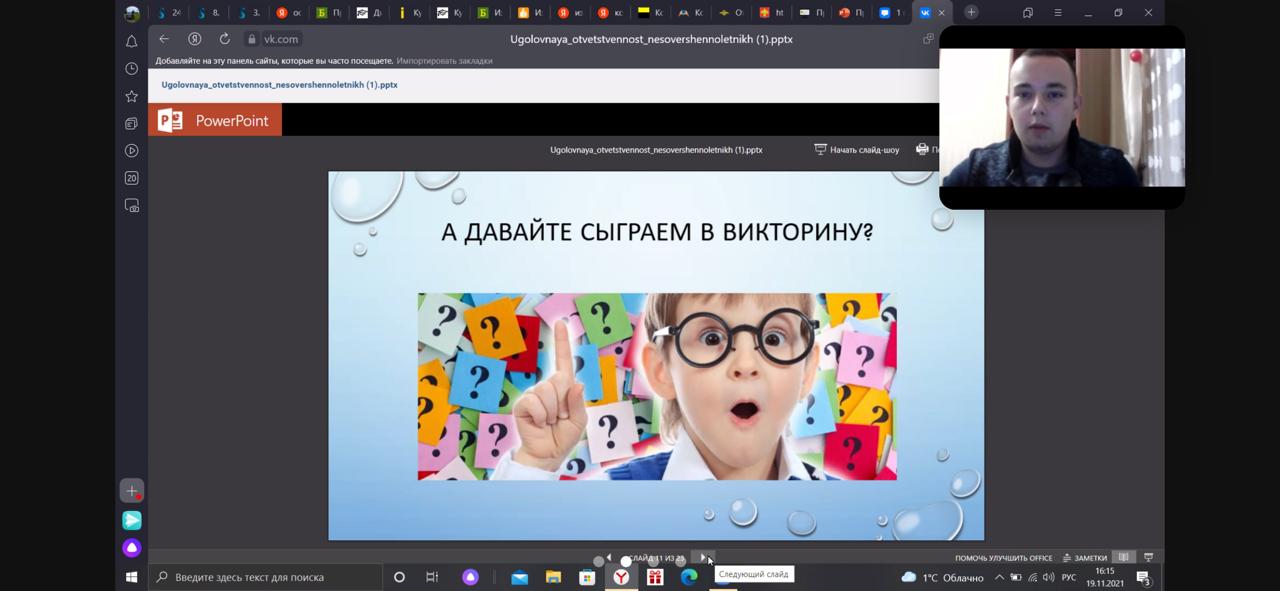The width and height of the screenshot is (1280, 591).
Task: Expand hidden system tray icons
Action: (998, 577)
